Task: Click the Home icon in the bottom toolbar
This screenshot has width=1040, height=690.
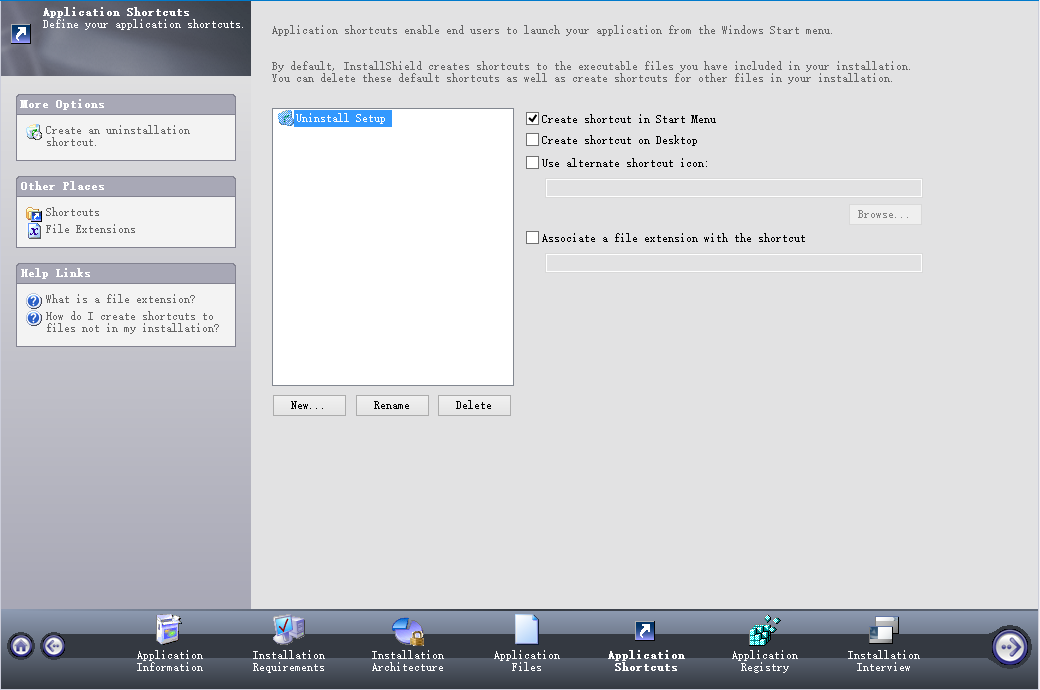Action: pos(20,646)
